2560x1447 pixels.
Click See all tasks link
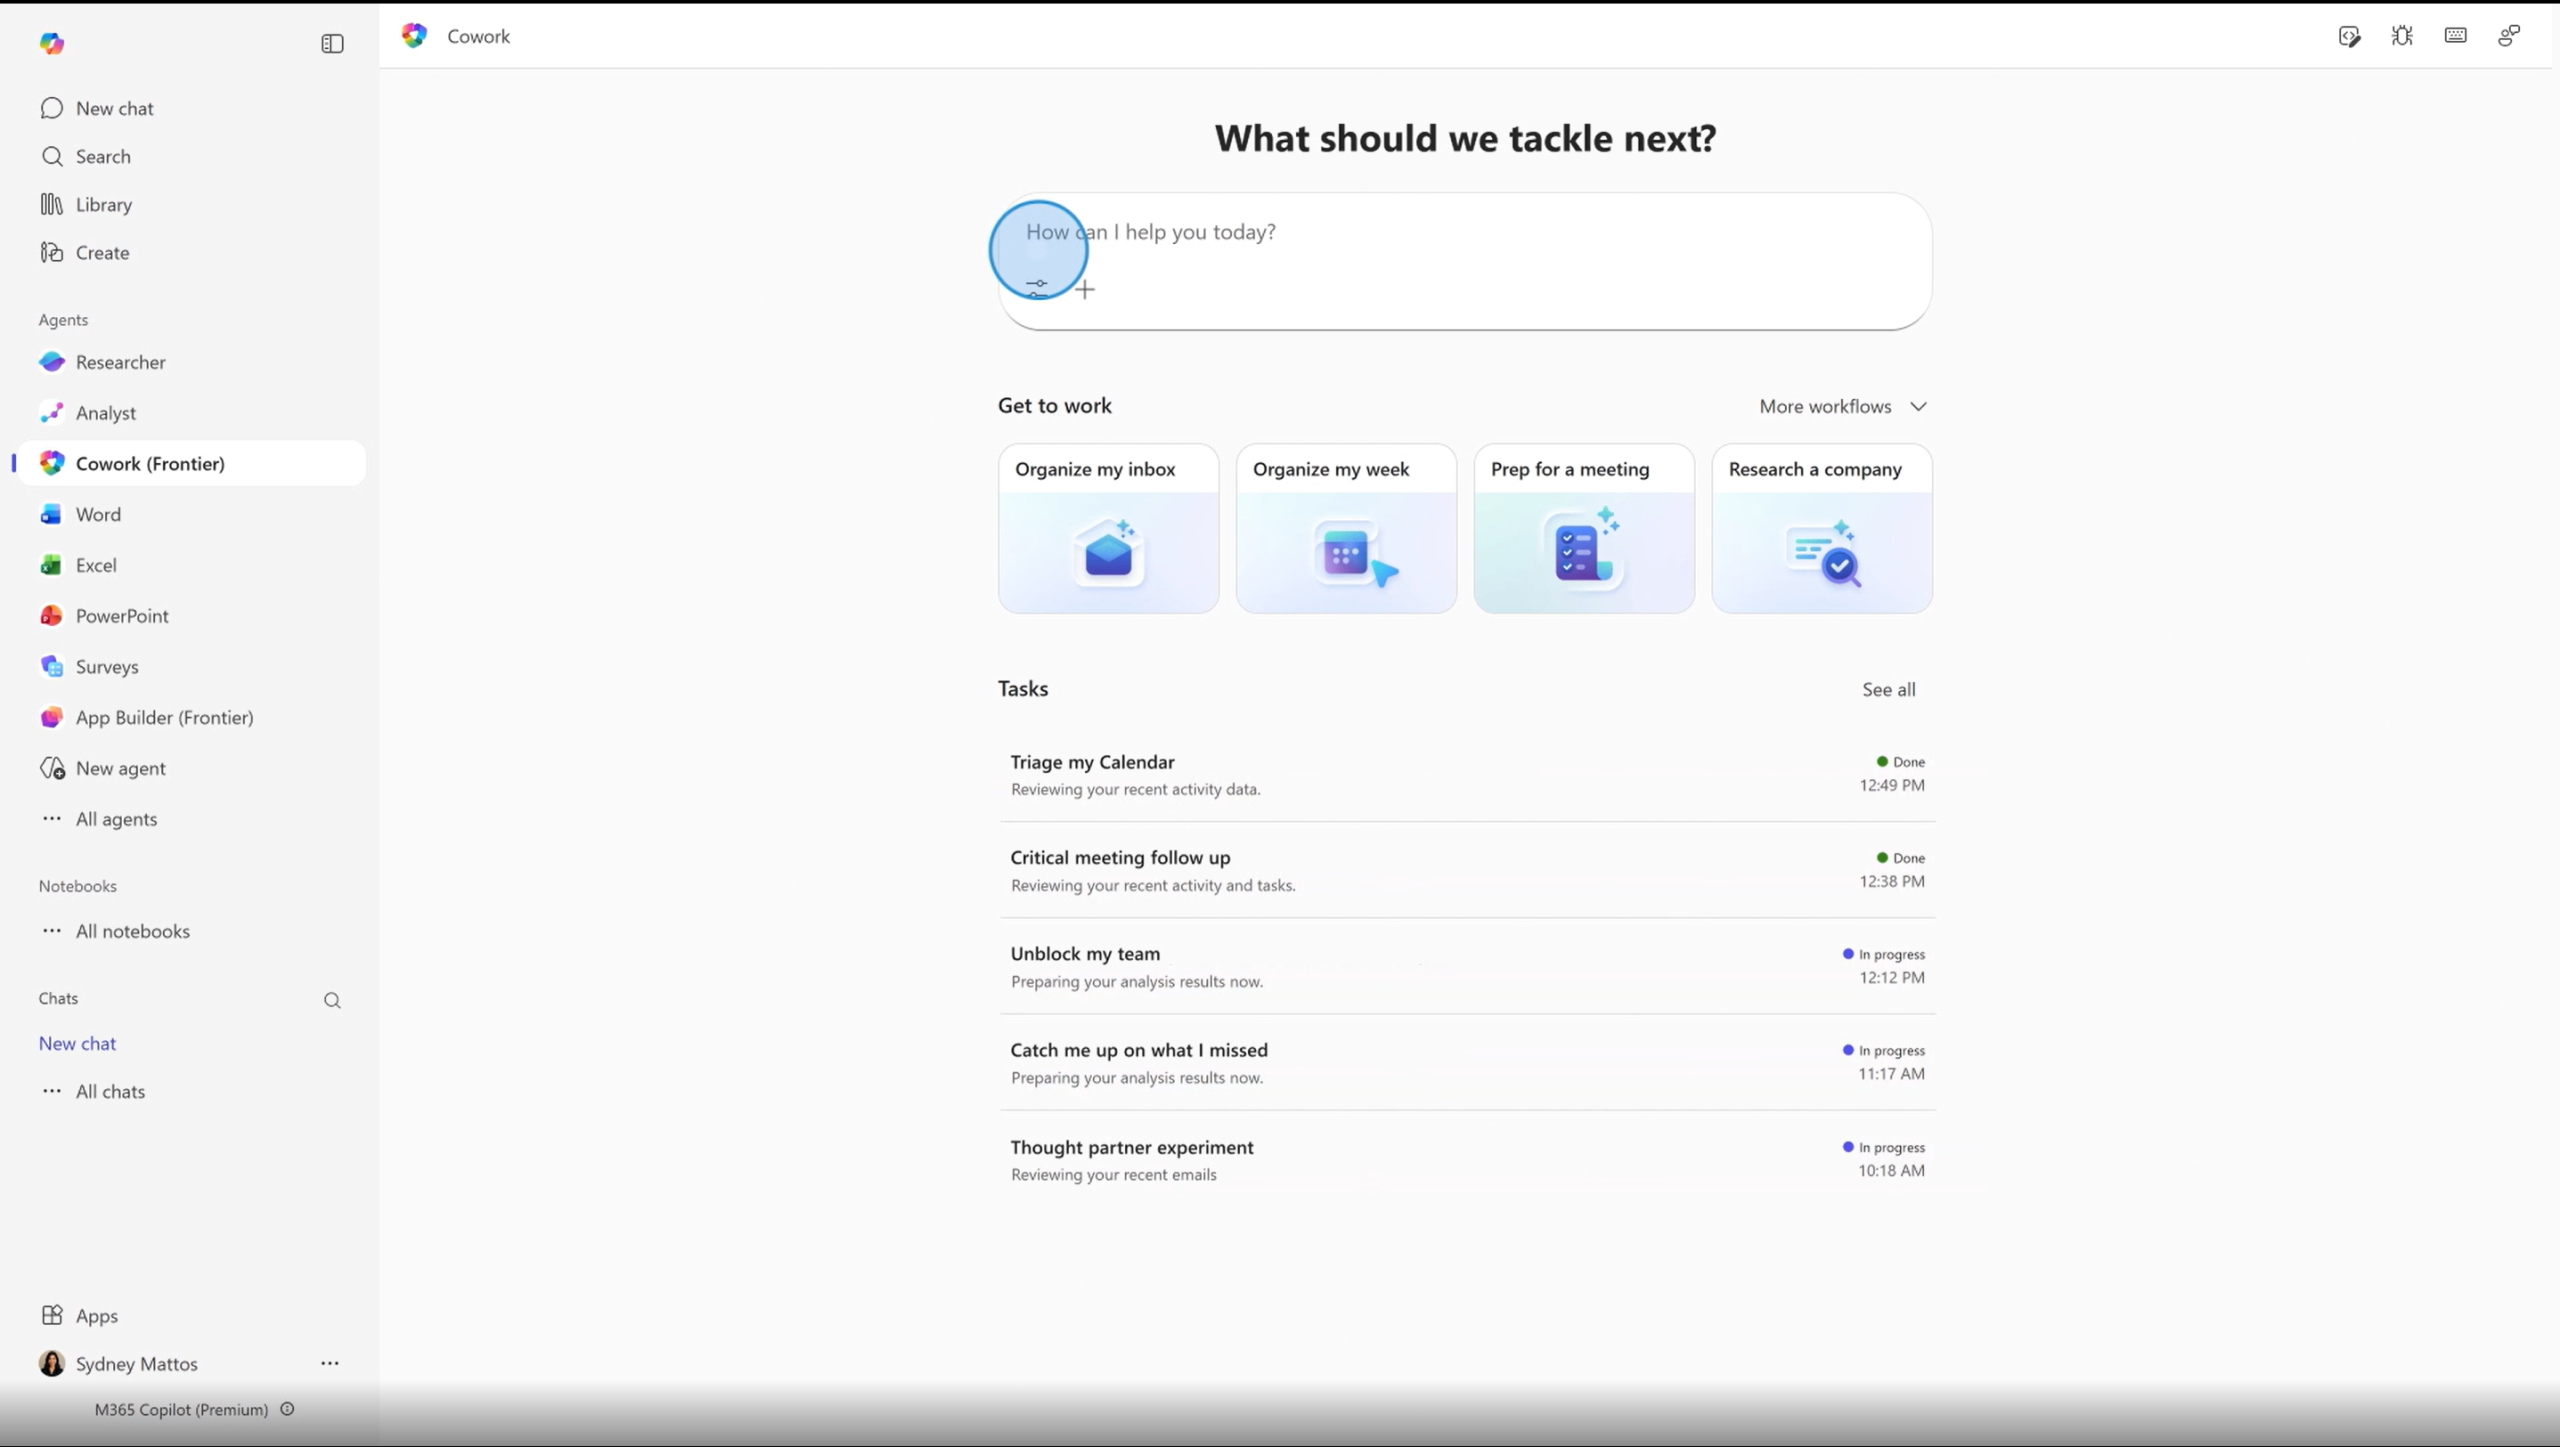(1889, 689)
